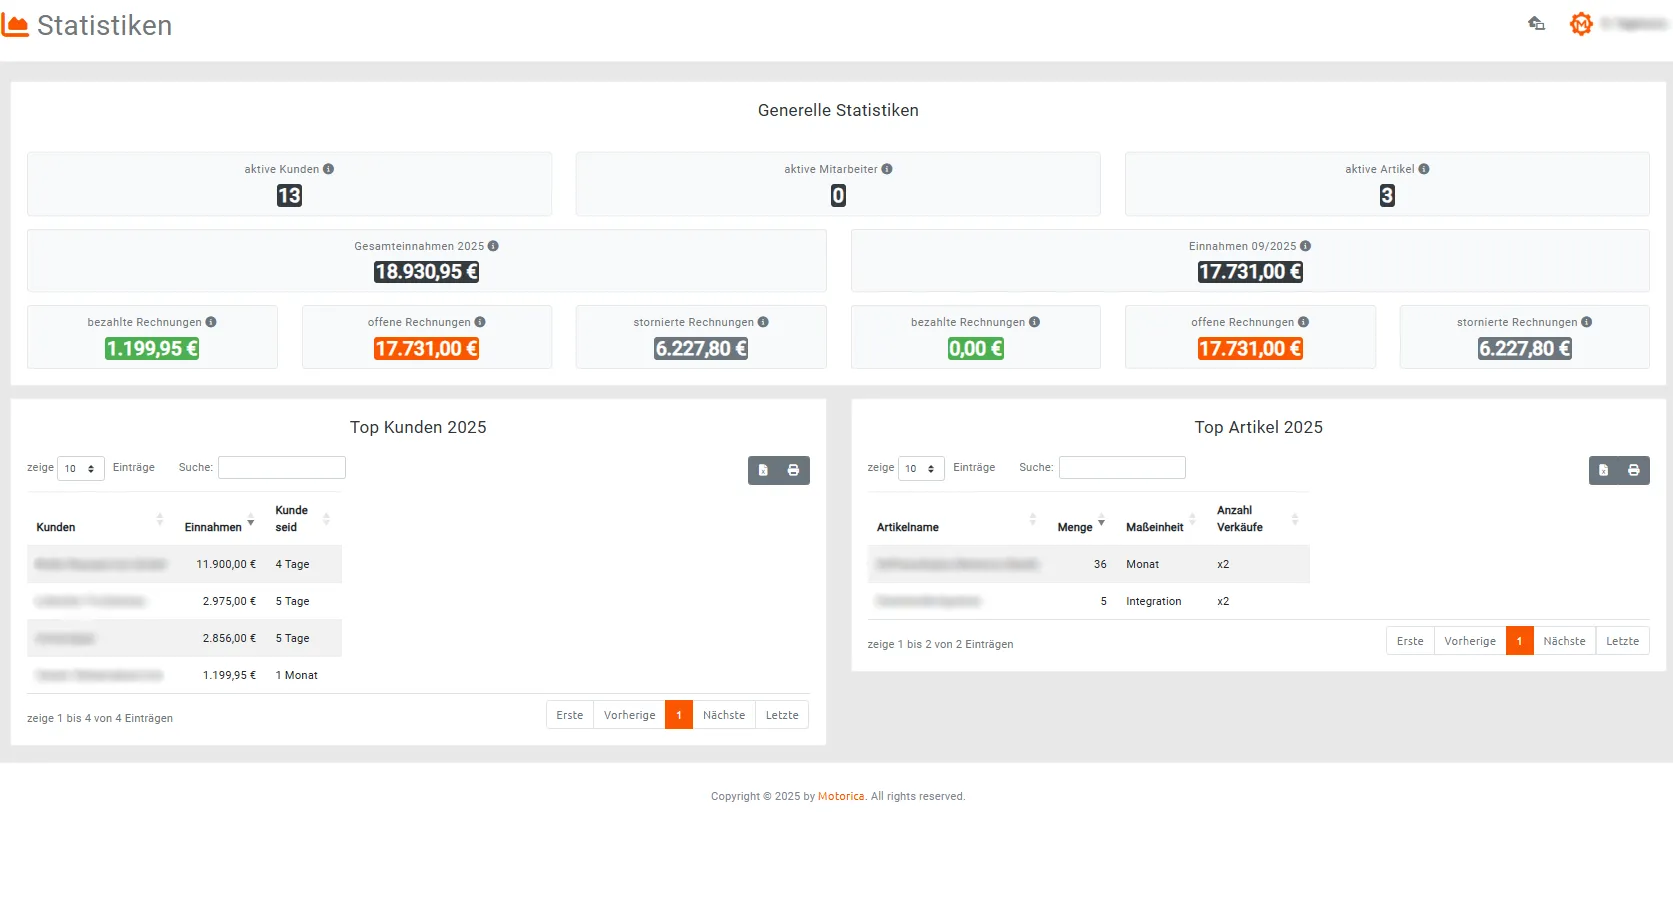Screen dimensions: 1673x905
Task: Click Nächste in Top Kunden pagination
Action: tap(723, 715)
